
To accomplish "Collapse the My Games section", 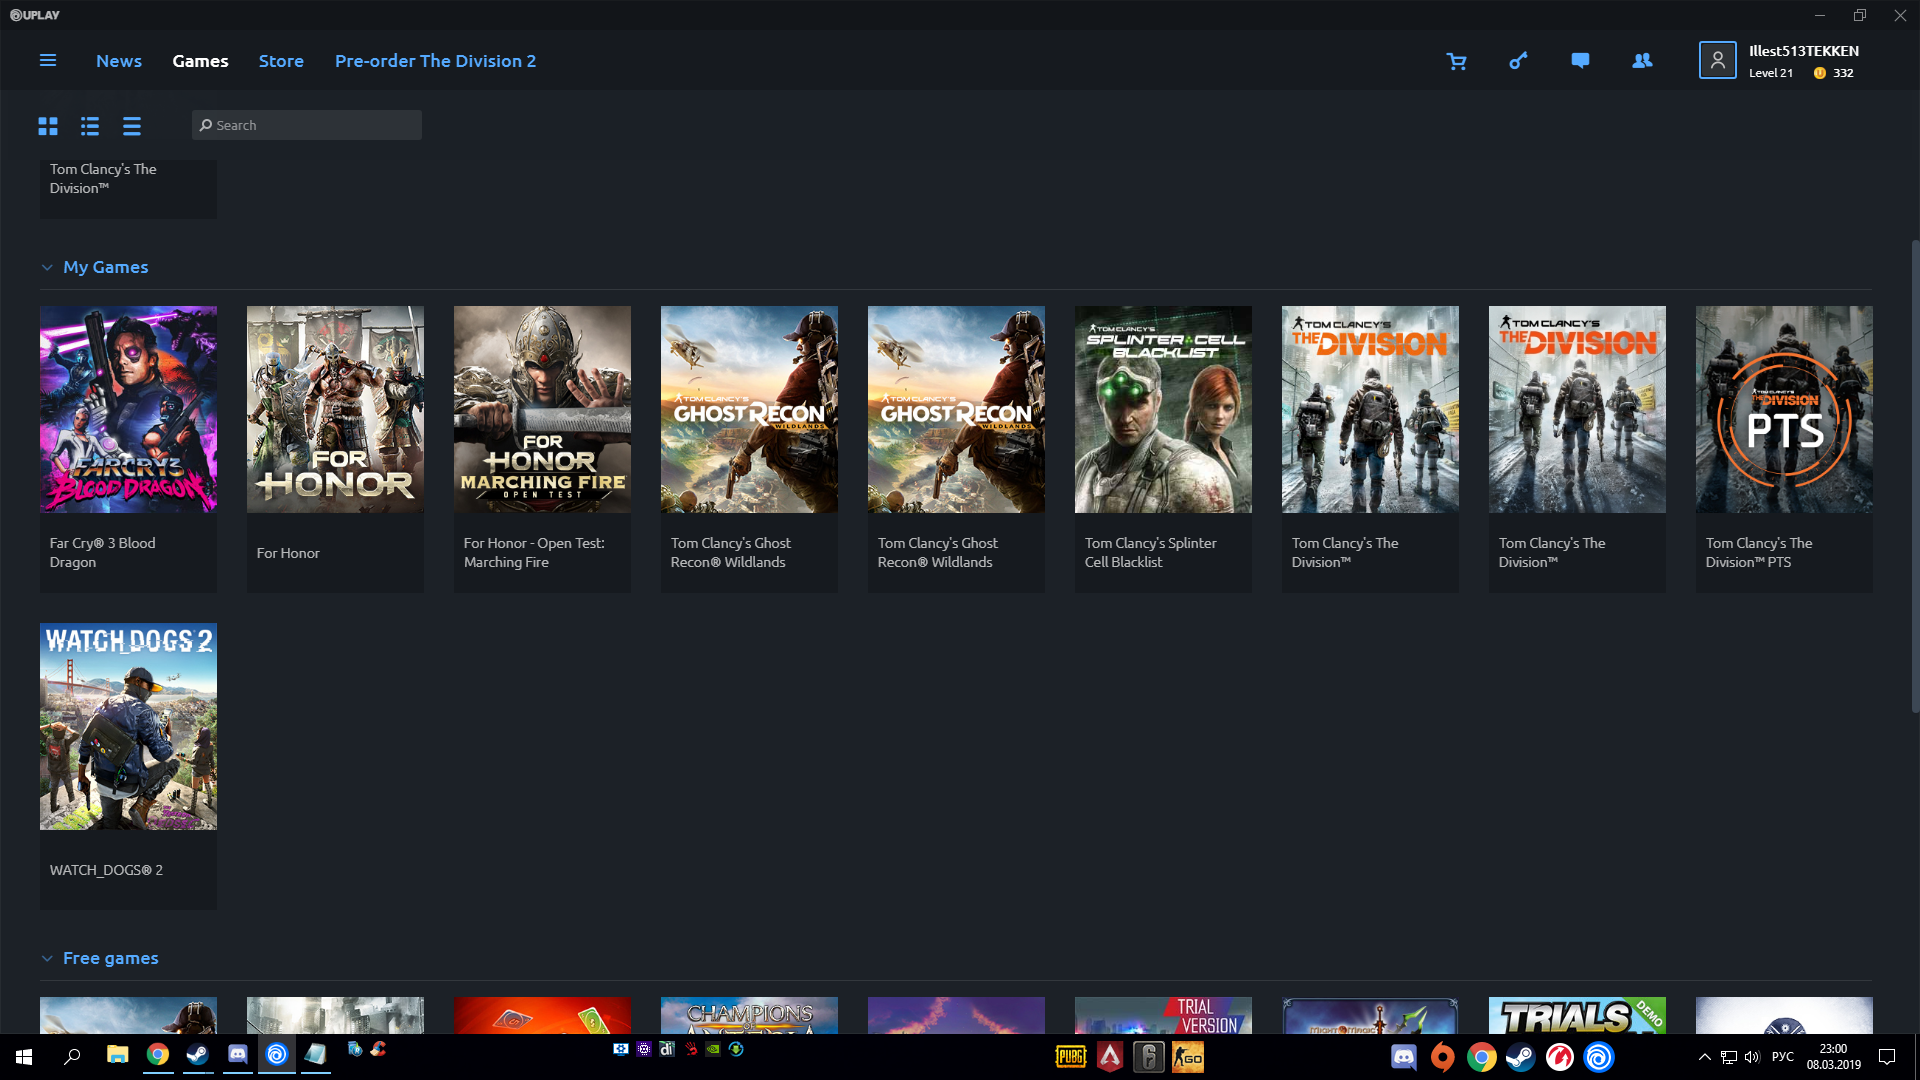I will tap(47, 267).
